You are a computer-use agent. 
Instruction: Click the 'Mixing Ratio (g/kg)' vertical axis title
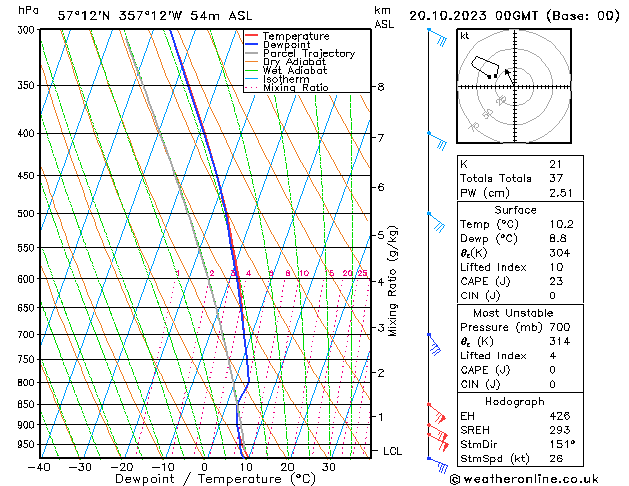click(392, 281)
